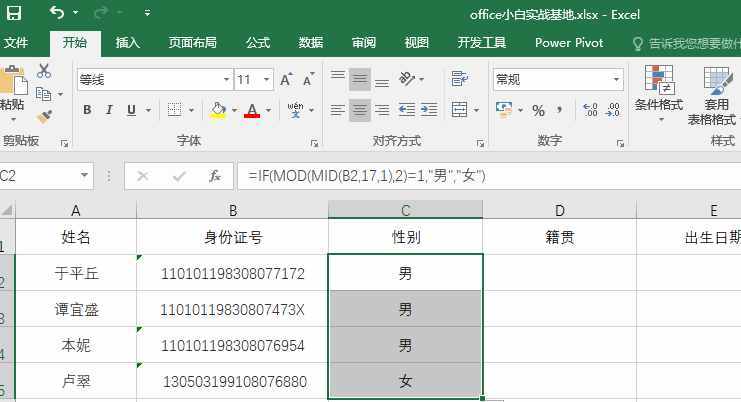Open 条件格式 conditional formatting
Viewport: 741px width, 402px height.
point(659,93)
